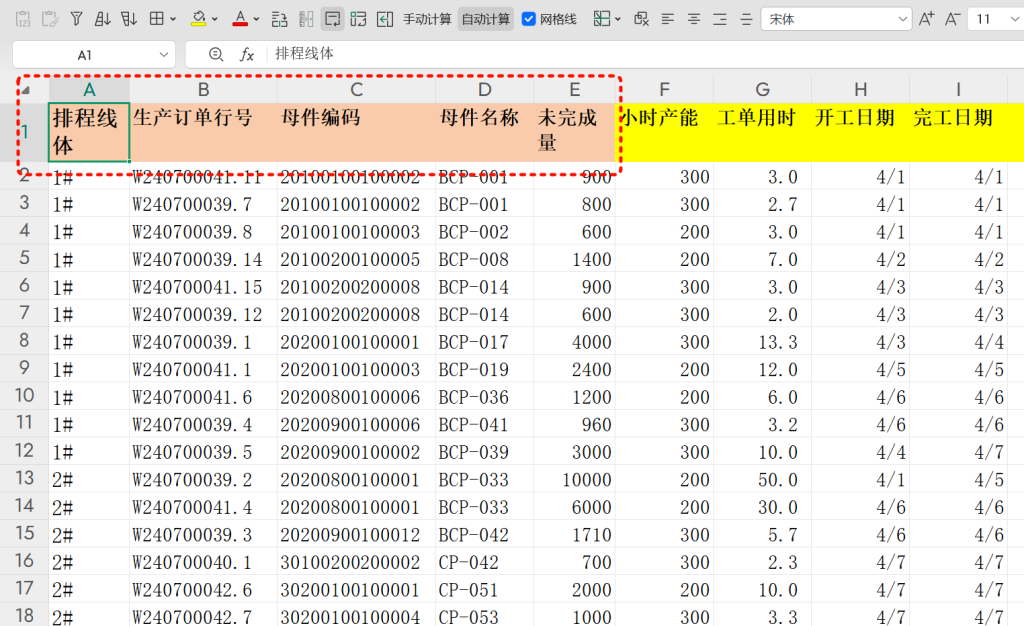This screenshot has width=1024, height=626.
Task: Click cell W240700039.14
Action: [x=203, y=259]
